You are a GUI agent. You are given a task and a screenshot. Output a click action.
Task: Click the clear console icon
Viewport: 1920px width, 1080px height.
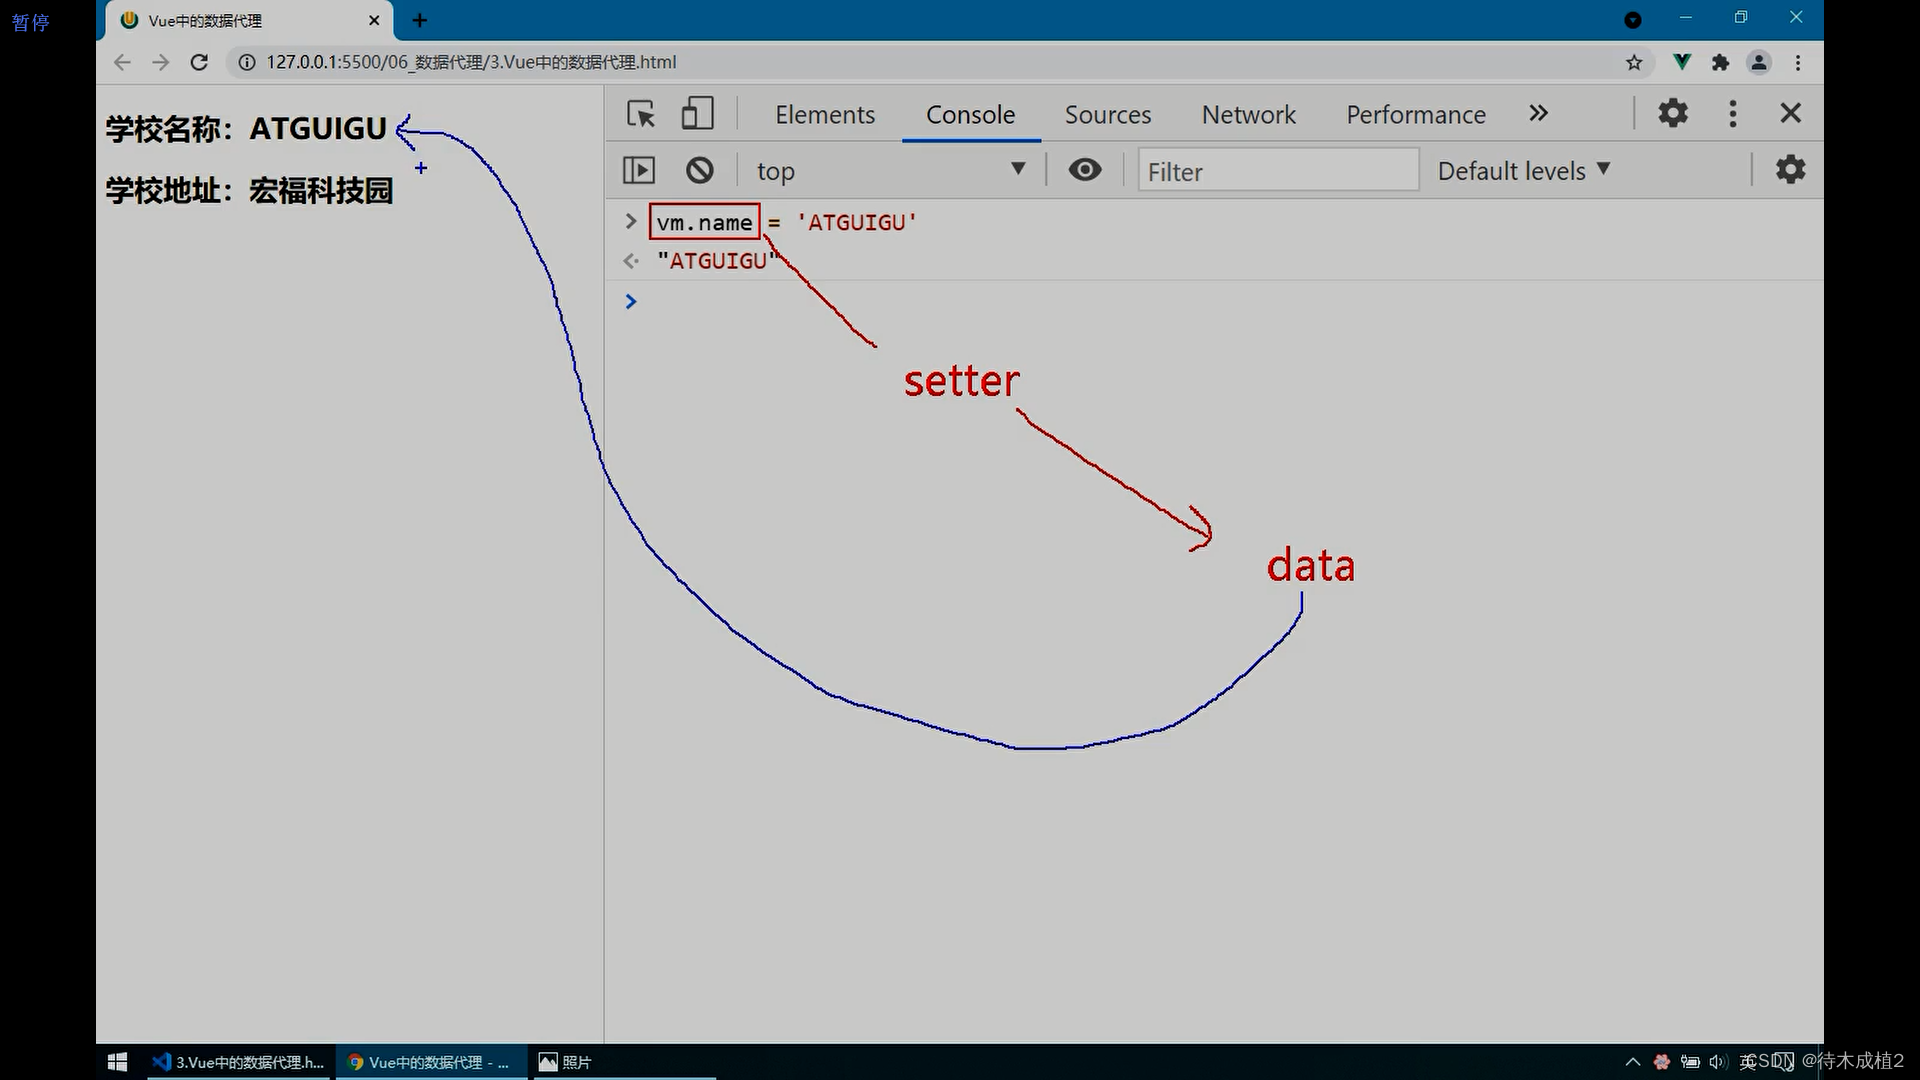coord(699,169)
